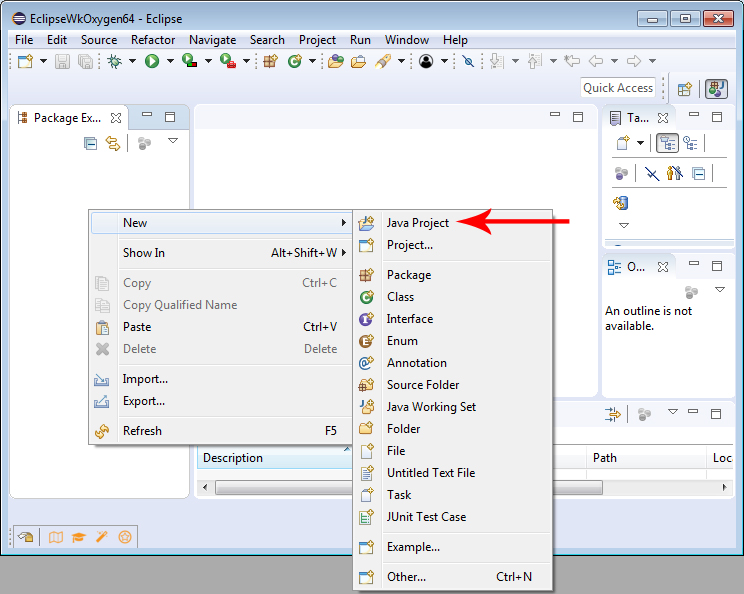
Task: Click Paste in context menu
Action: (221, 327)
